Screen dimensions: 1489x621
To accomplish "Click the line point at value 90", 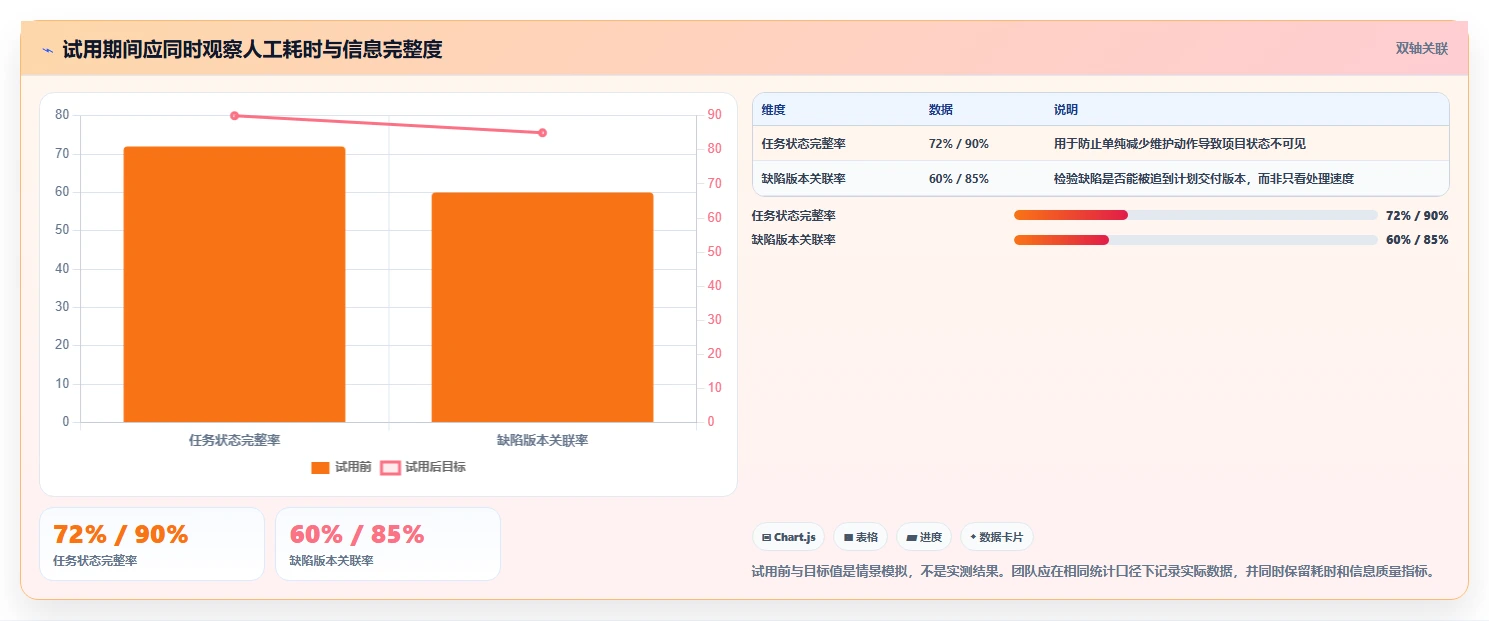I will pos(235,116).
